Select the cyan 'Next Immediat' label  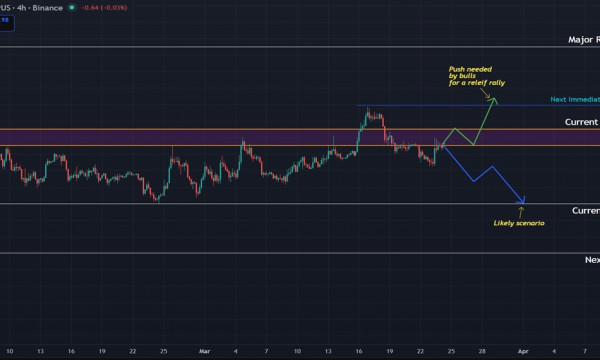(575, 99)
